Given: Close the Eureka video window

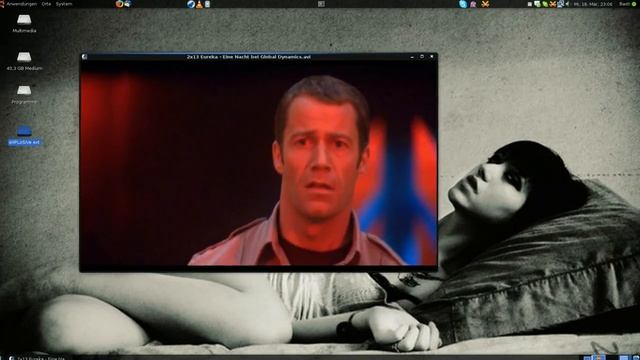Looking at the screenshot, I should [432, 57].
